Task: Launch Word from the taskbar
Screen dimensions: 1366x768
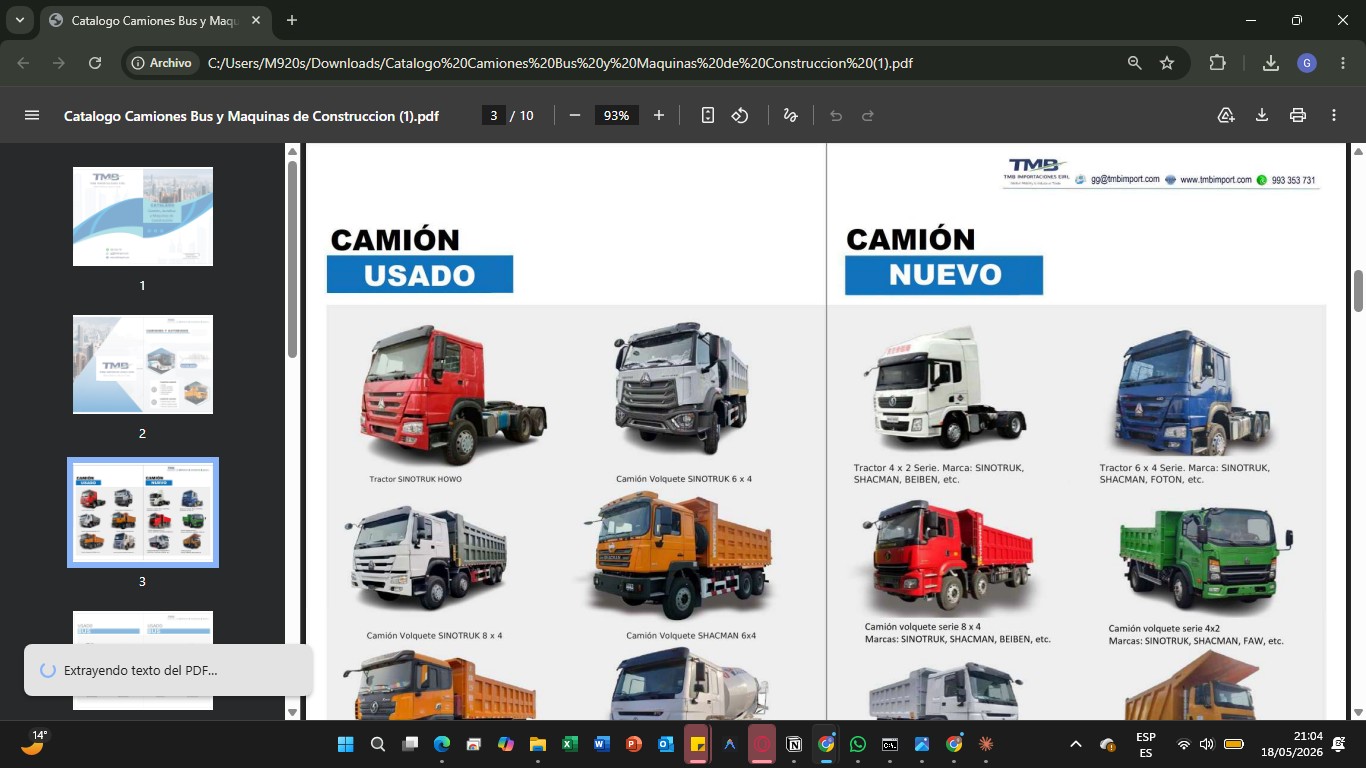Action: [x=602, y=744]
